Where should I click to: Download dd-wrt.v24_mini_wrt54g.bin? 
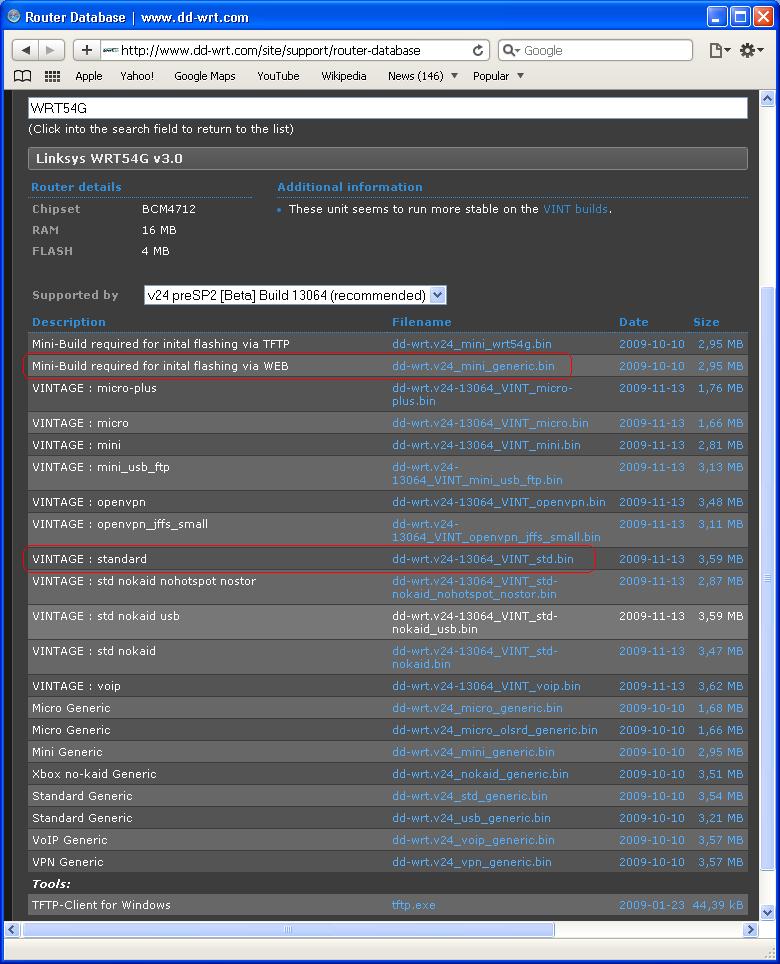[x=471, y=344]
